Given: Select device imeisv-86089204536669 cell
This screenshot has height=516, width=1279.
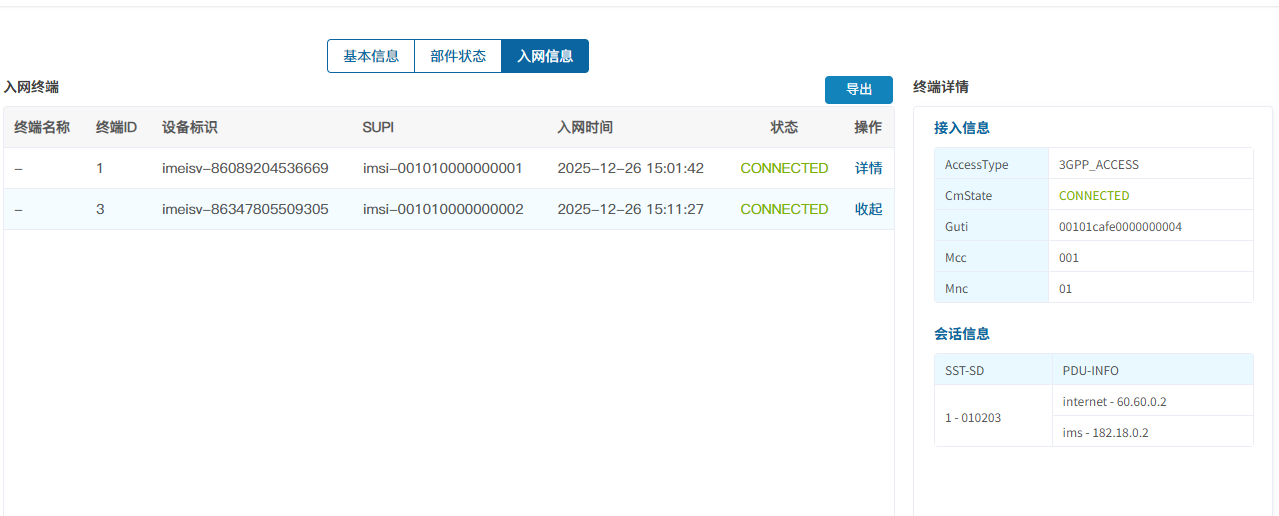Looking at the screenshot, I should click(245, 168).
